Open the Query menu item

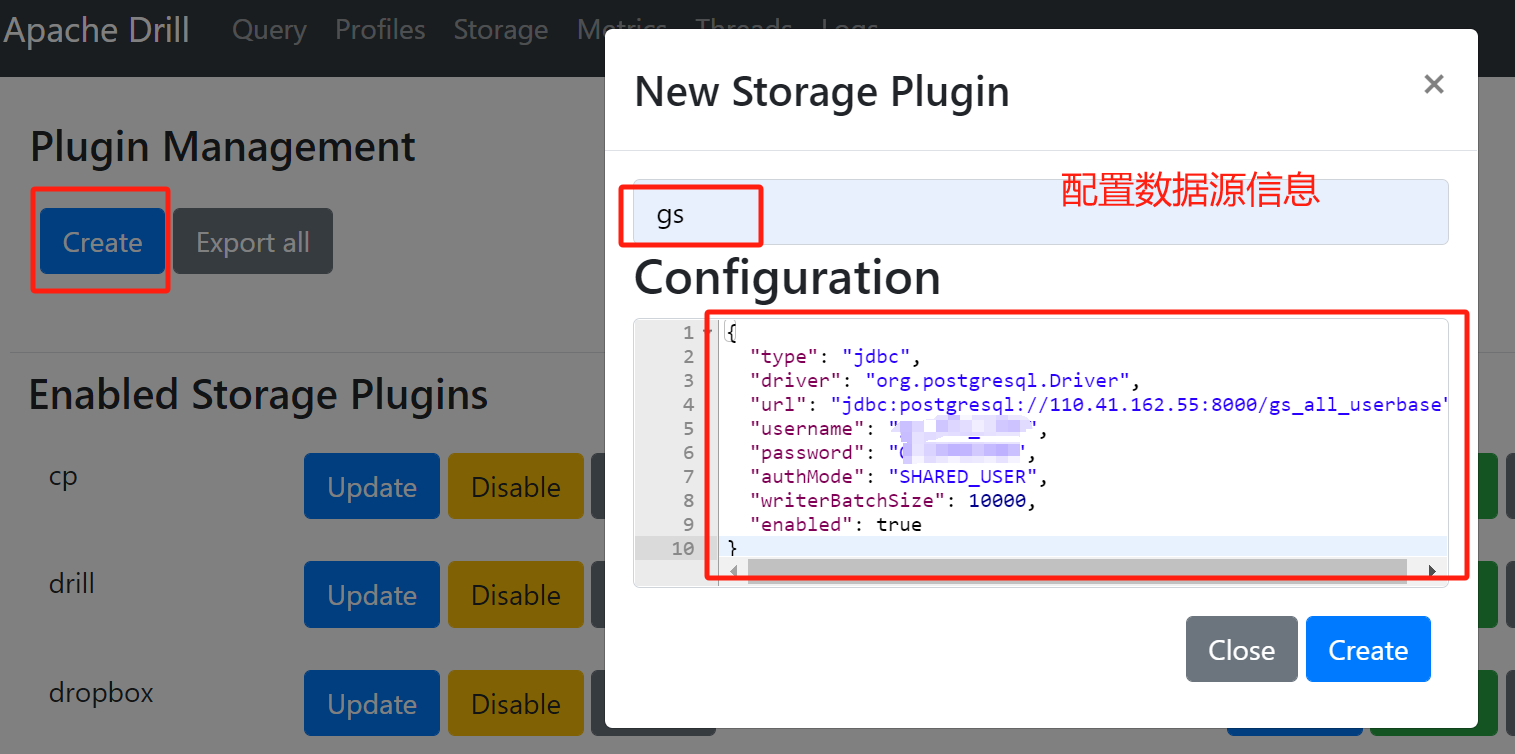[268, 29]
